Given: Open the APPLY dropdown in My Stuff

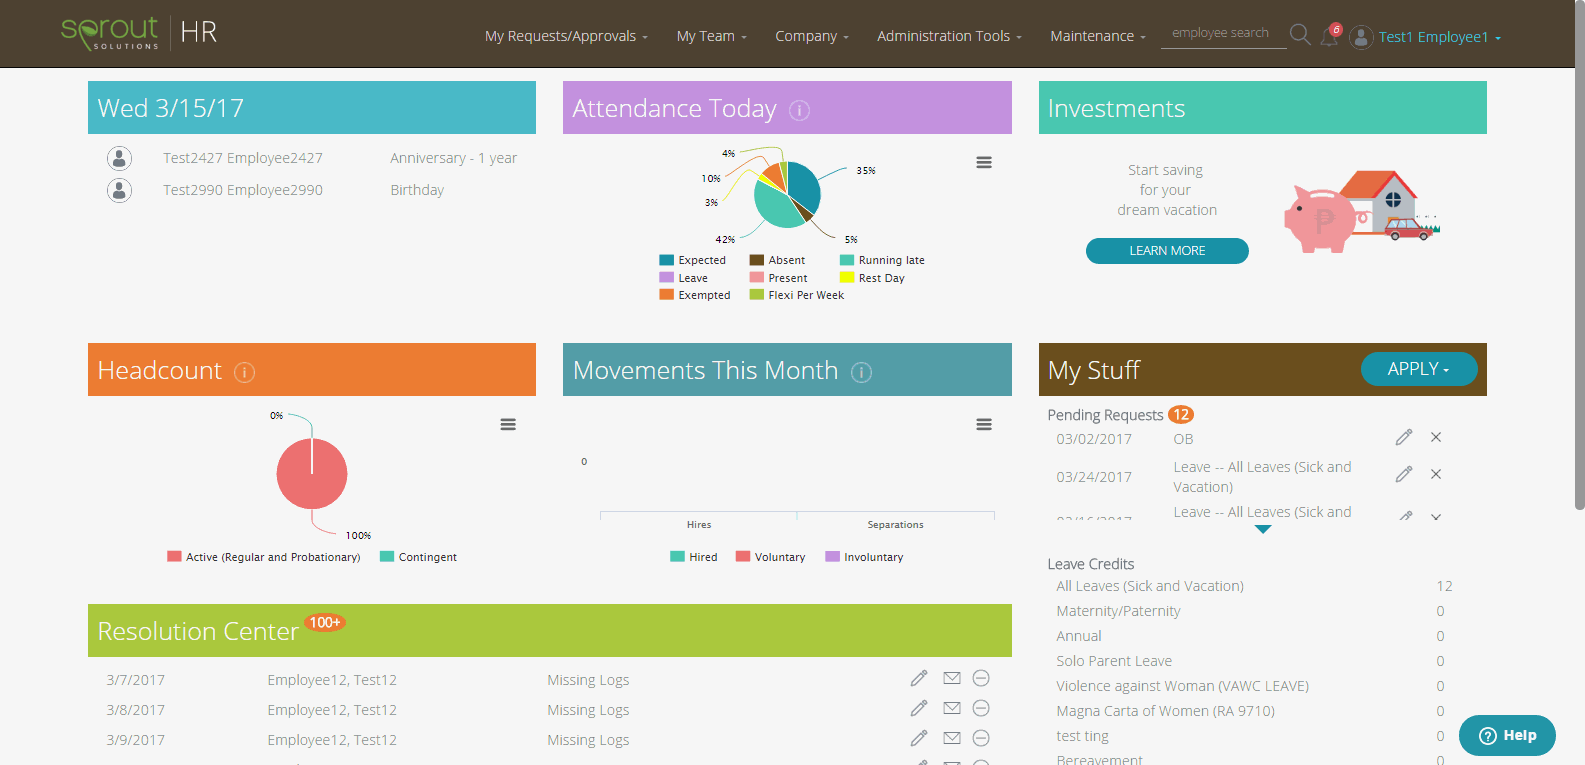Looking at the screenshot, I should [1419, 369].
